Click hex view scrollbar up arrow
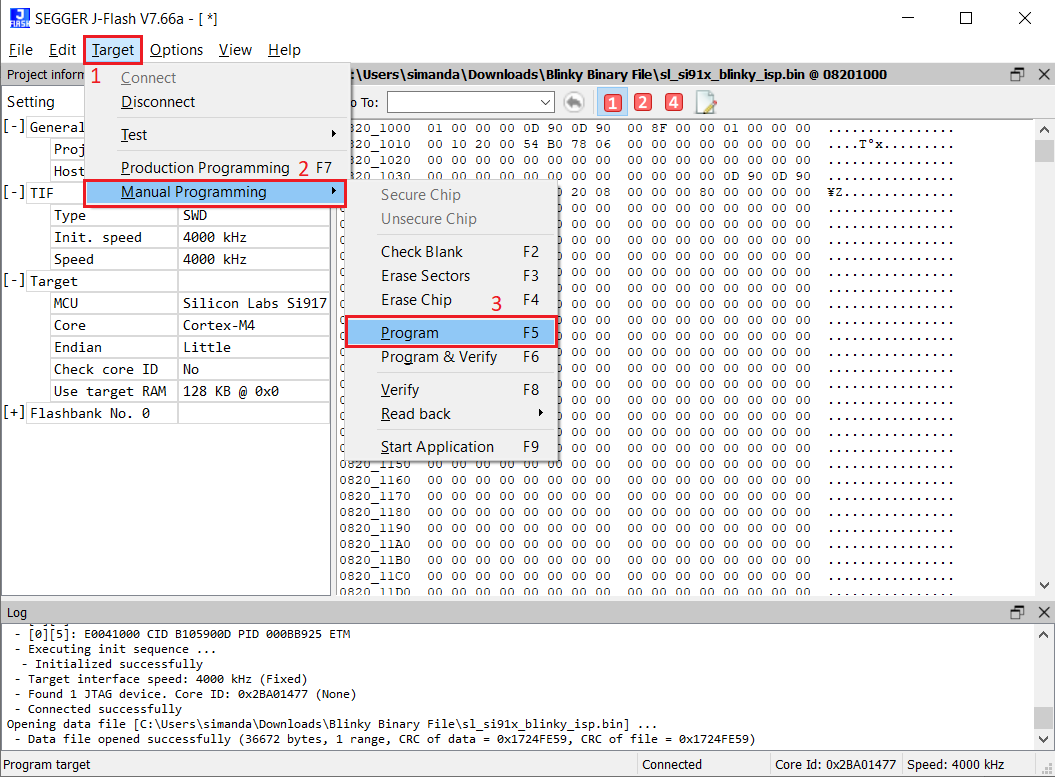Image resolution: width=1055 pixels, height=777 pixels. click(1044, 129)
